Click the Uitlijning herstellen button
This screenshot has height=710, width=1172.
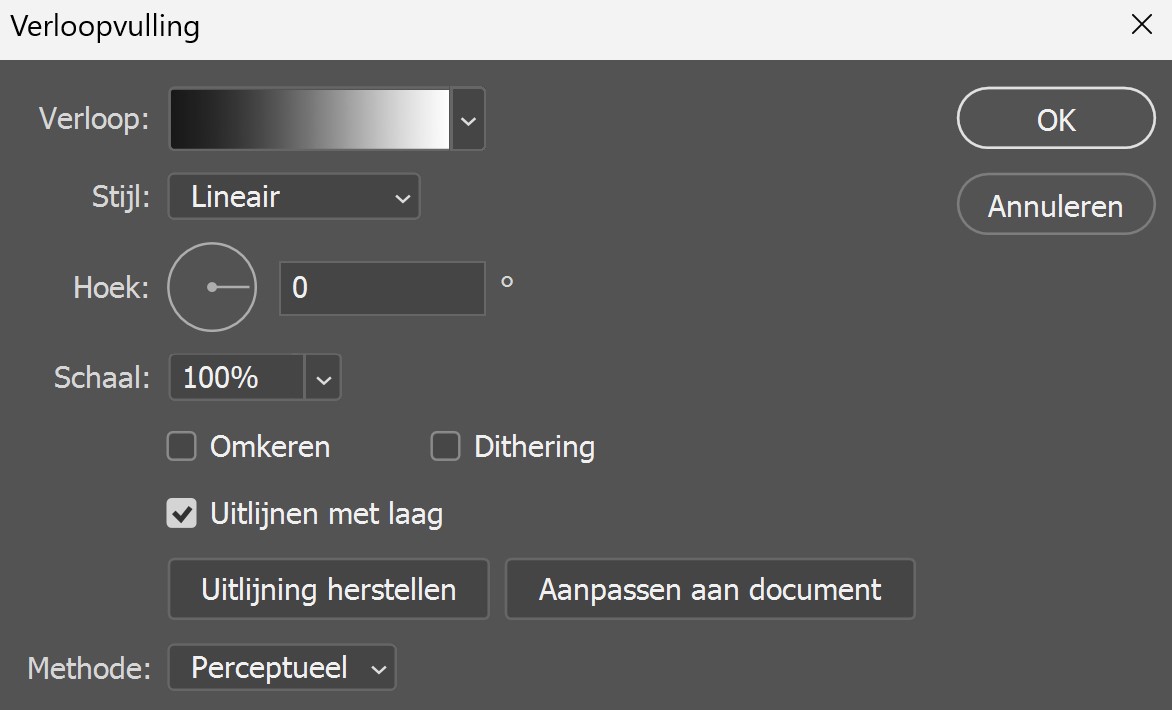(x=328, y=589)
